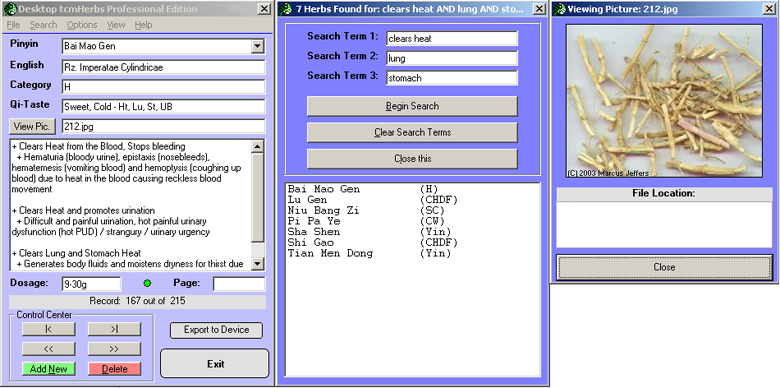The width and height of the screenshot is (780, 388).
Task: Open the Search menu
Action: 43,25
